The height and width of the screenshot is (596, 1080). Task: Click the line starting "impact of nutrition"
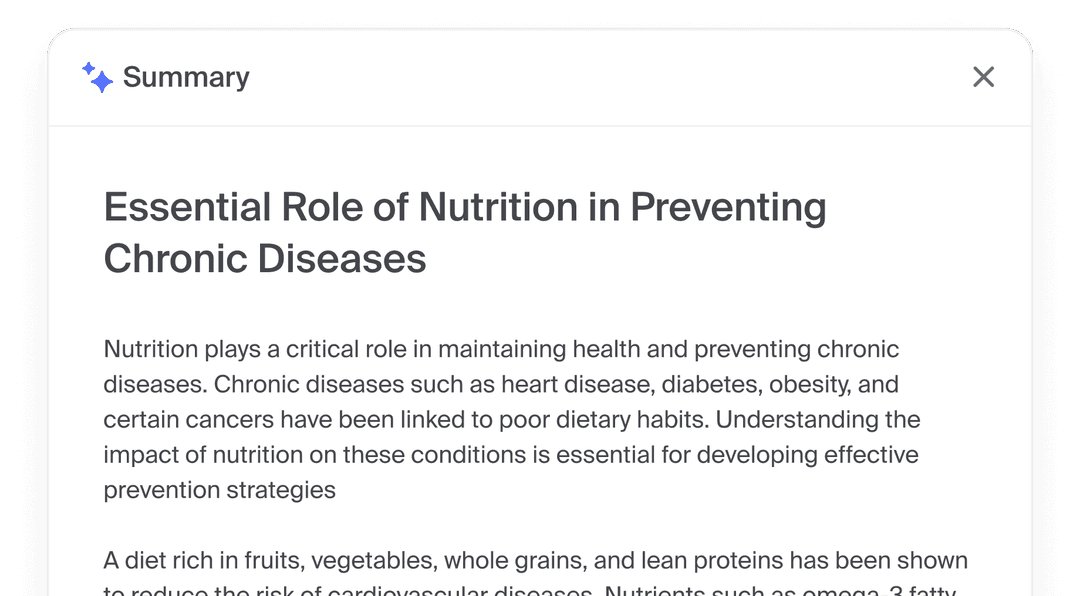click(x=511, y=455)
